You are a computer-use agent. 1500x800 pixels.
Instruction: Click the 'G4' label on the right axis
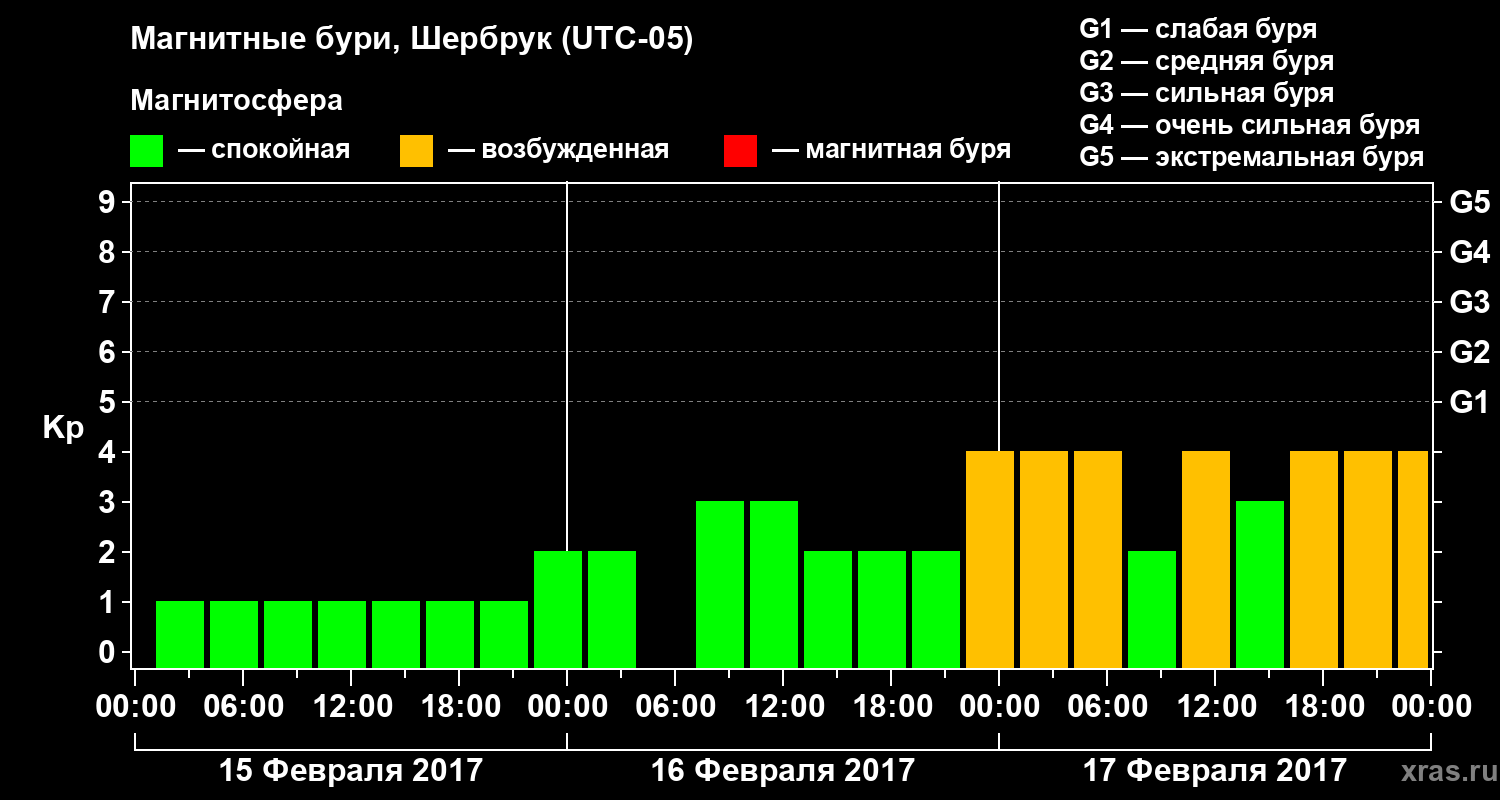click(x=1469, y=252)
